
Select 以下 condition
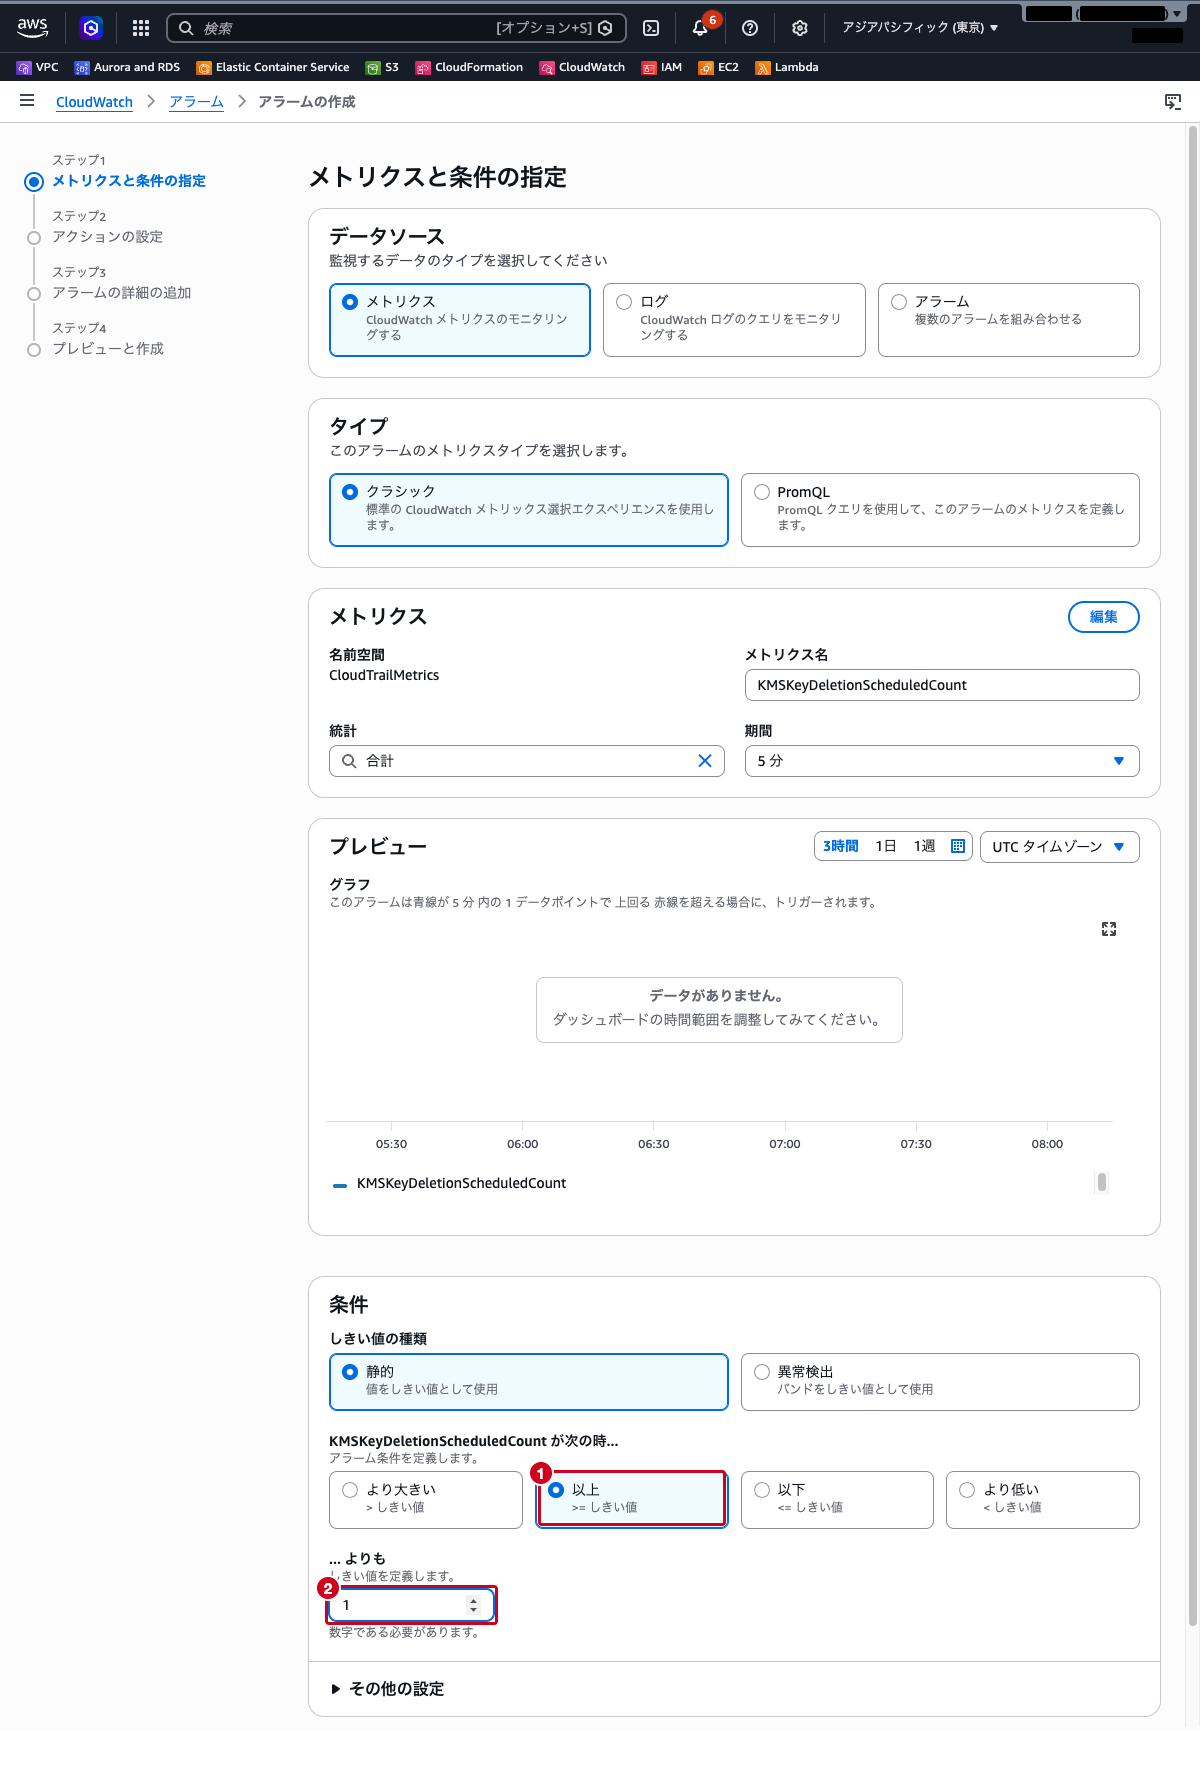tap(837, 1499)
